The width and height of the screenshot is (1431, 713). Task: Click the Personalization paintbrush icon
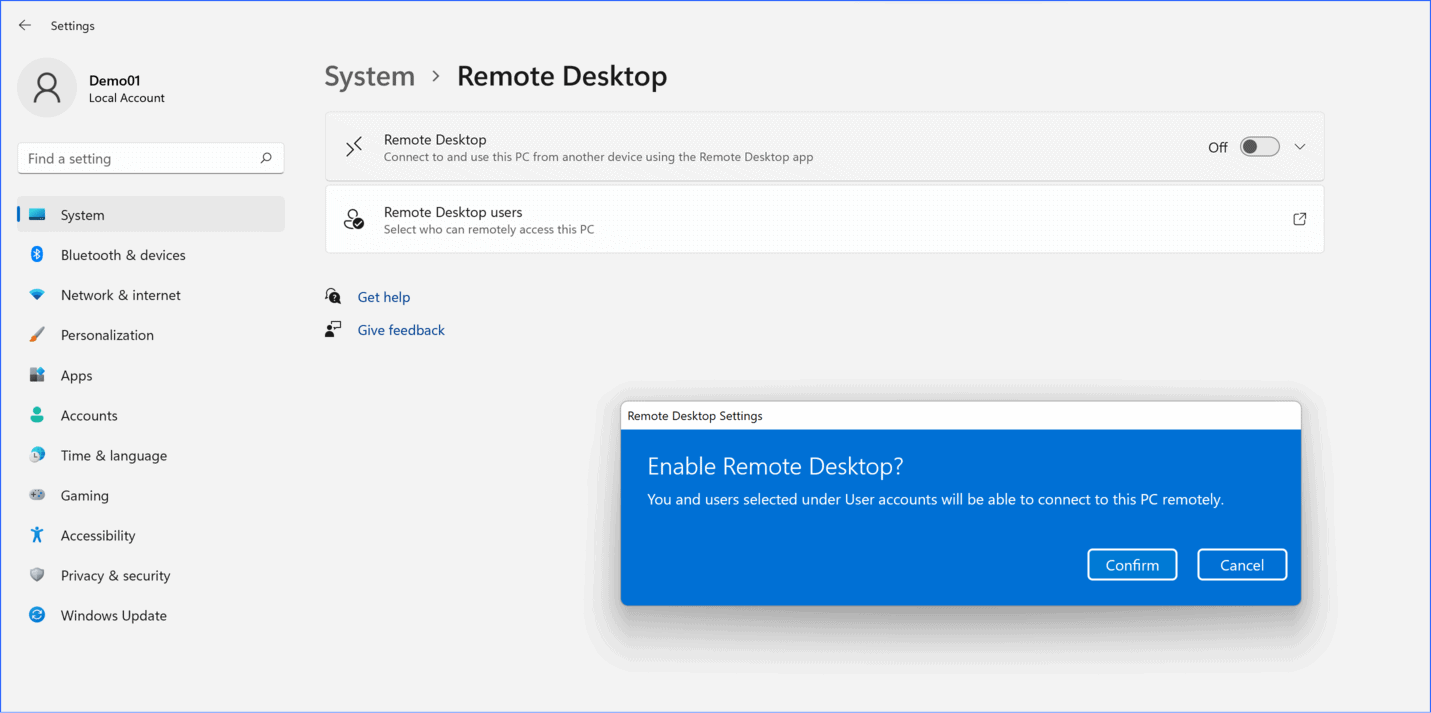coord(37,335)
